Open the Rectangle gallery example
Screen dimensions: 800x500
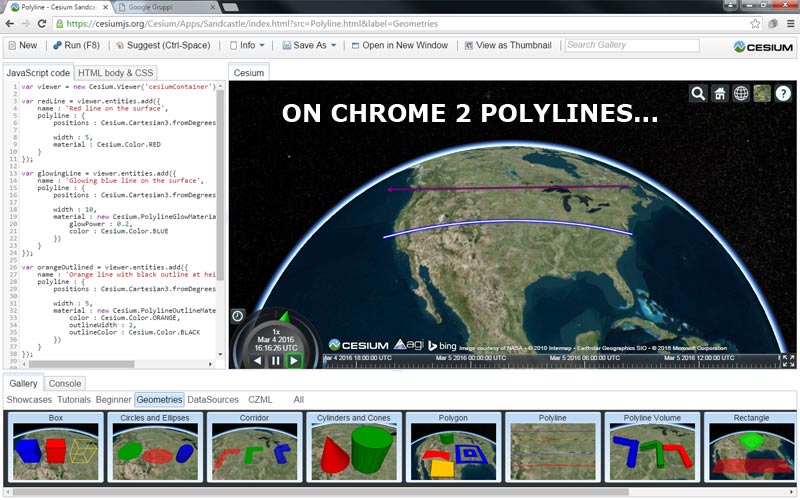(751, 447)
